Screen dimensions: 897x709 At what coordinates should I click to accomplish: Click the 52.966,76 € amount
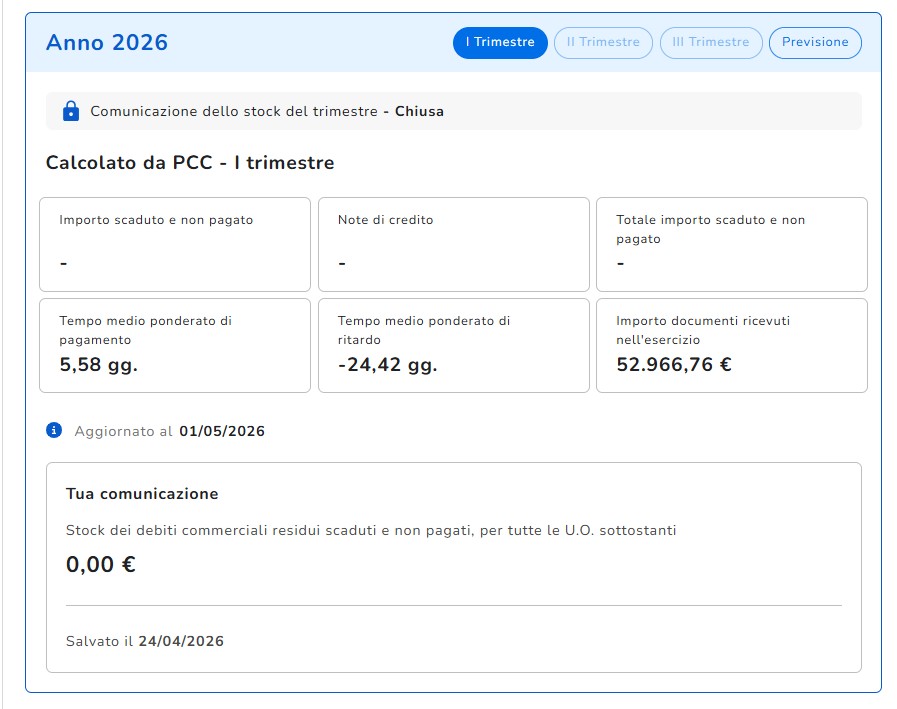pyautogui.click(x=674, y=365)
